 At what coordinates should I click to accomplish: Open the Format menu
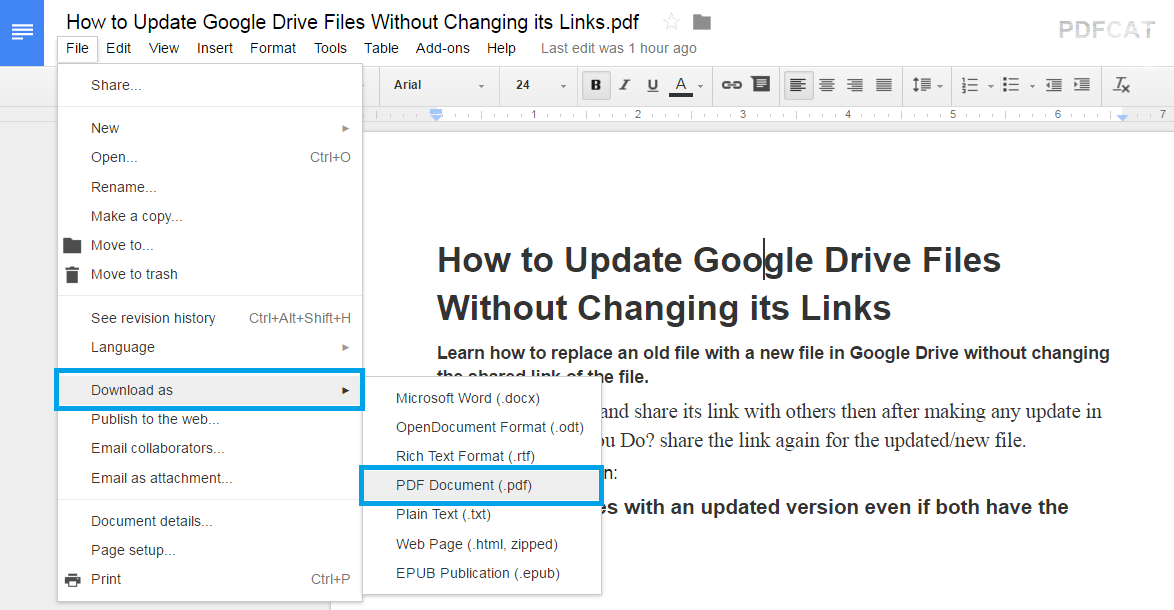click(273, 48)
